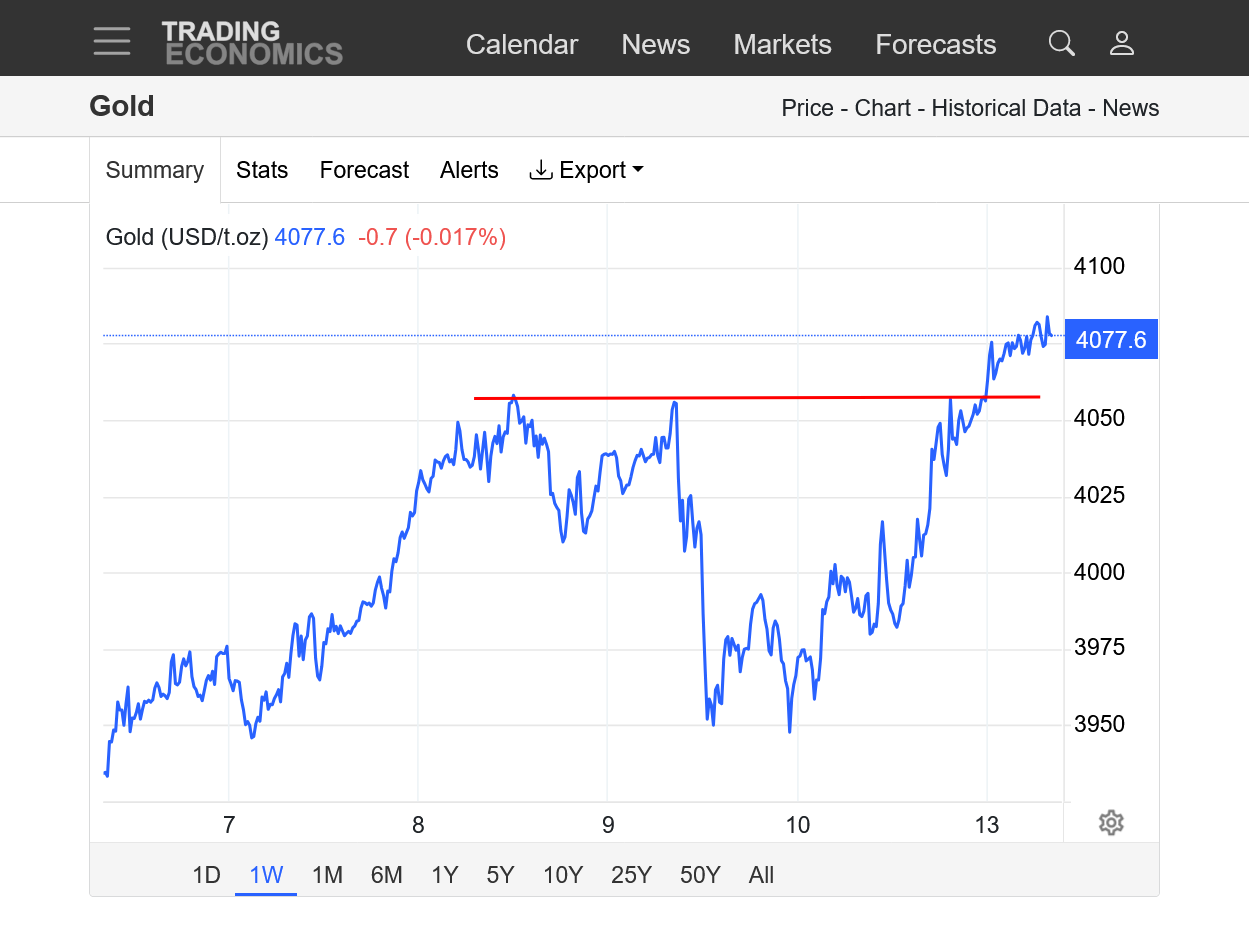Viewport: 1249px width, 933px height.
Task: Click the 4077.6 current price label
Action: coord(1111,340)
